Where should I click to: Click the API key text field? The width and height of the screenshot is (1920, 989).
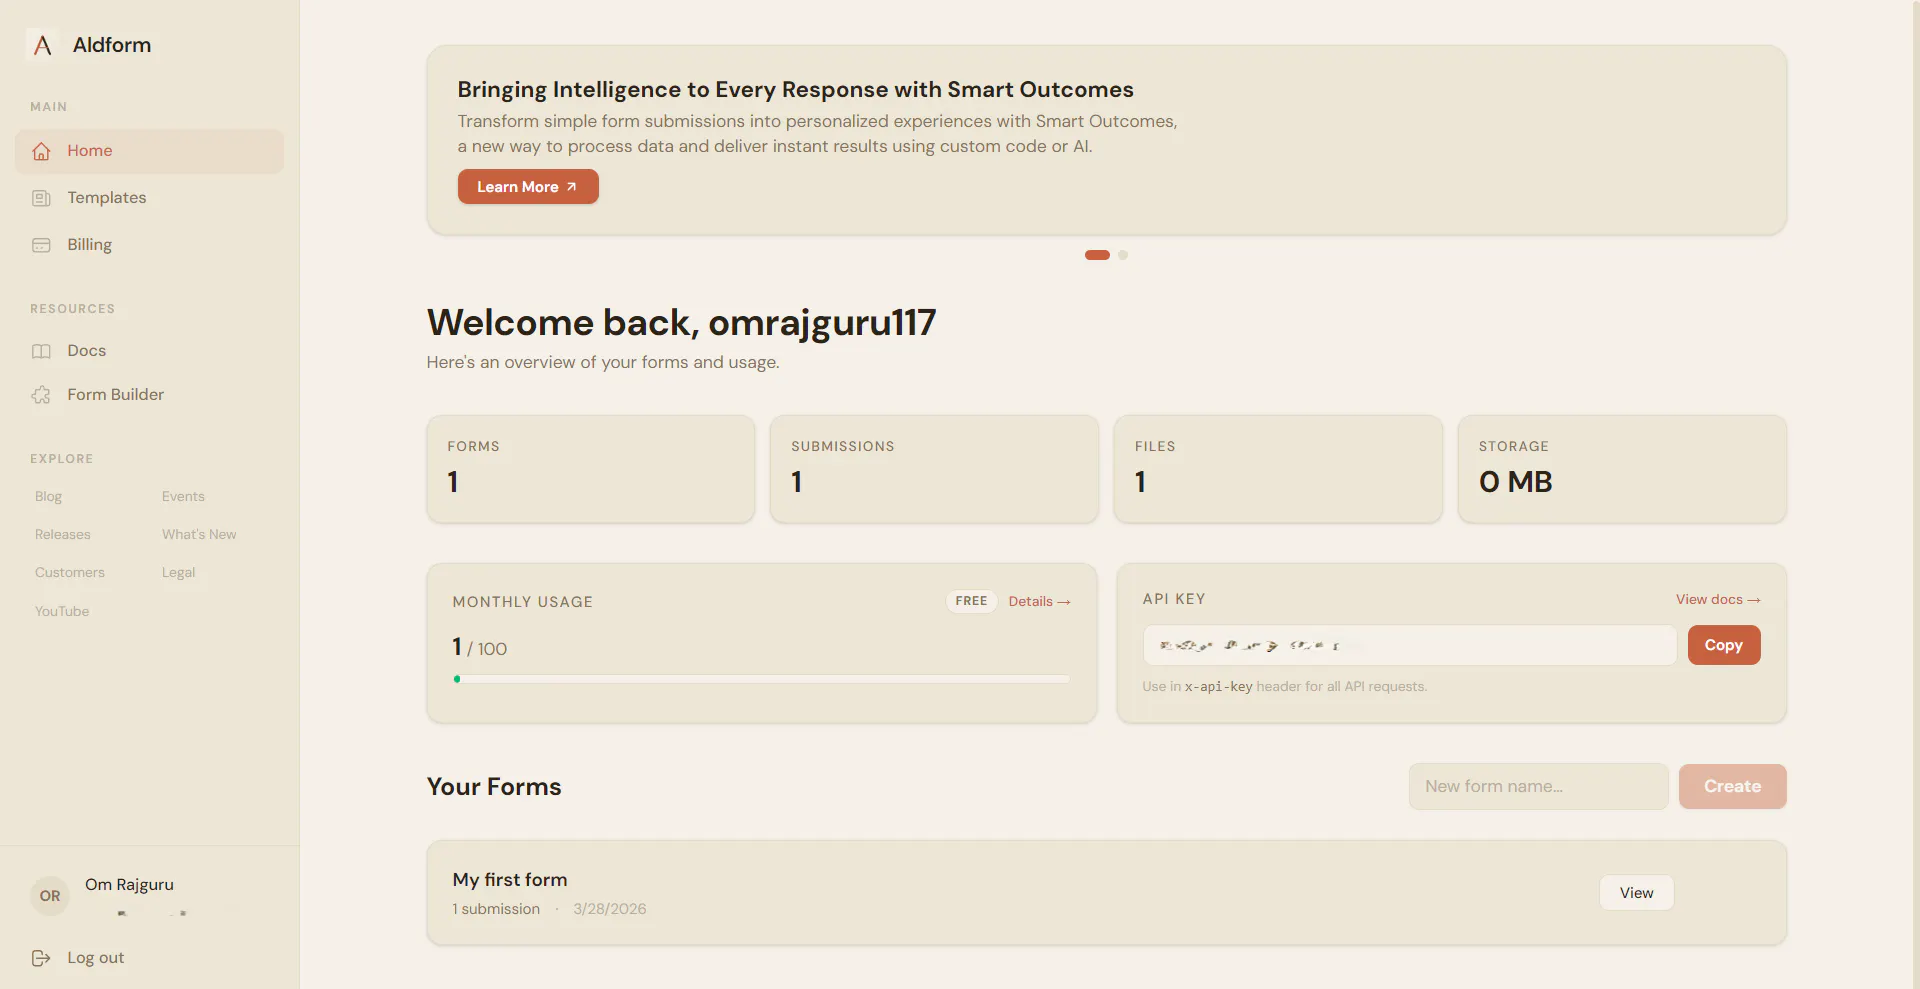click(x=1409, y=645)
